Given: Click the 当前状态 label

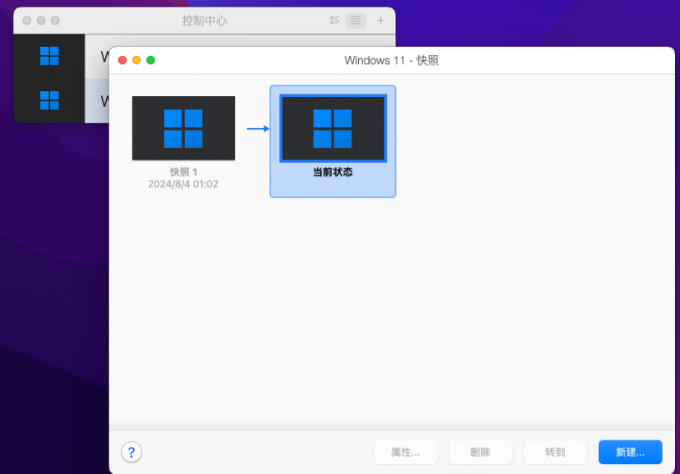Looking at the screenshot, I should (333, 172).
